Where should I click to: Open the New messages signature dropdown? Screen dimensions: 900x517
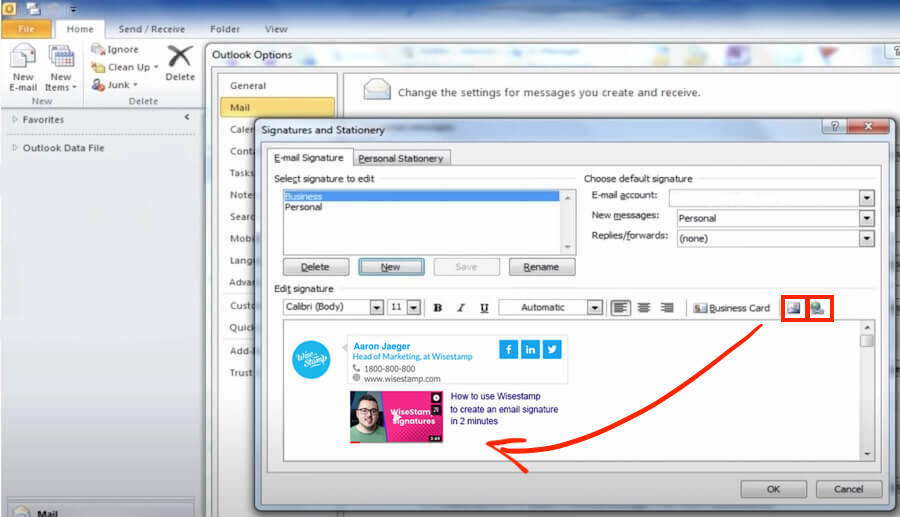867,218
